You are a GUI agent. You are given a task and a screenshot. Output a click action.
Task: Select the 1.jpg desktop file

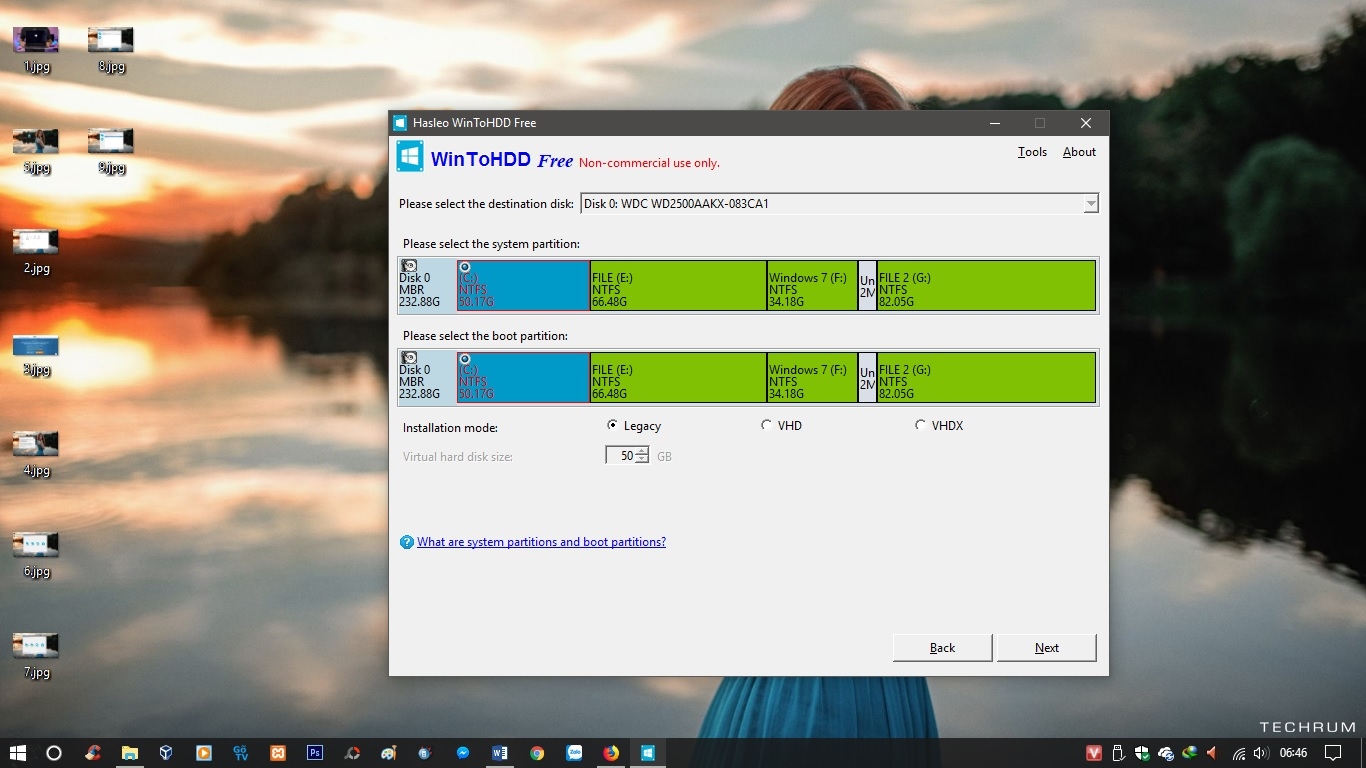36,50
